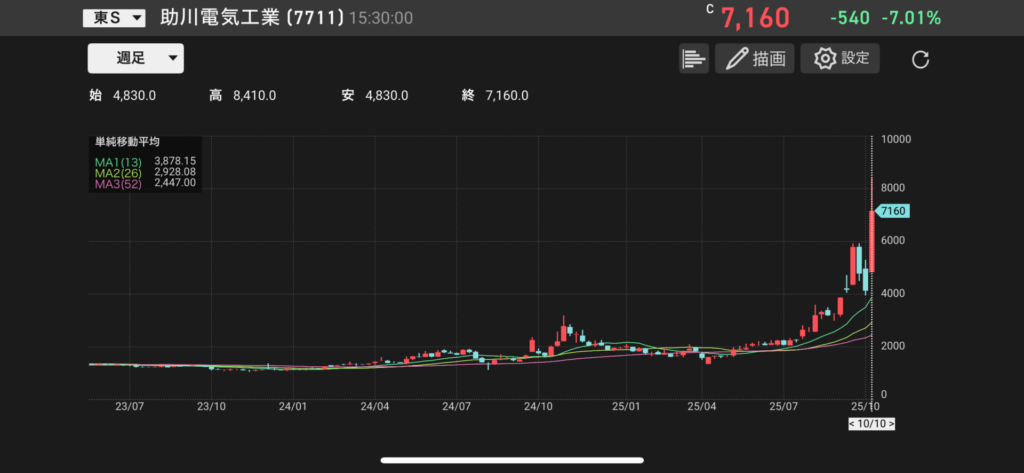Click the arrow on 週足 selector
The image size is (1024, 473).
[x=173, y=58]
